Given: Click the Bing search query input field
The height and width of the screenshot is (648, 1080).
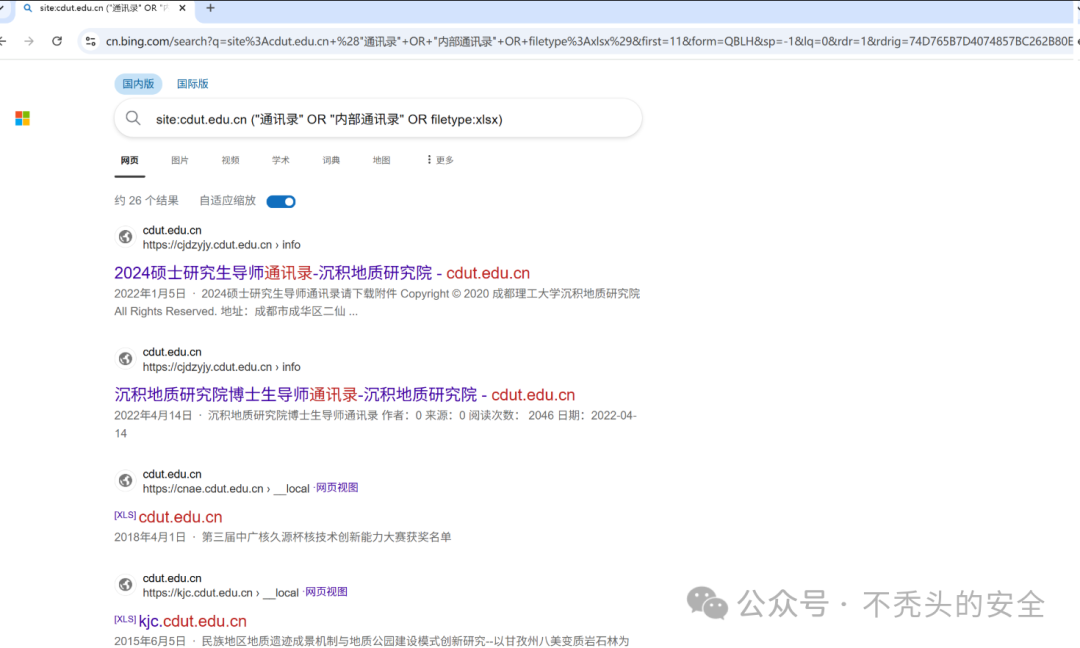Looking at the screenshot, I should [378, 118].
